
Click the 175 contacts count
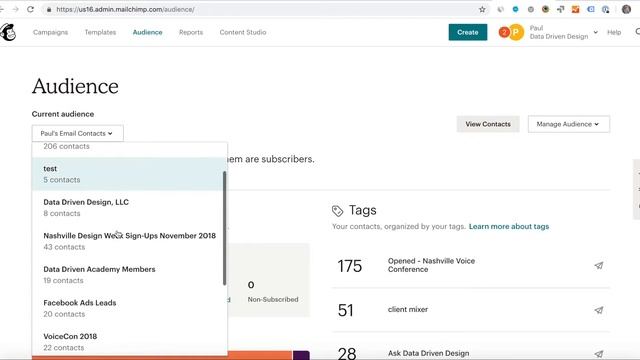coord(349,267)
